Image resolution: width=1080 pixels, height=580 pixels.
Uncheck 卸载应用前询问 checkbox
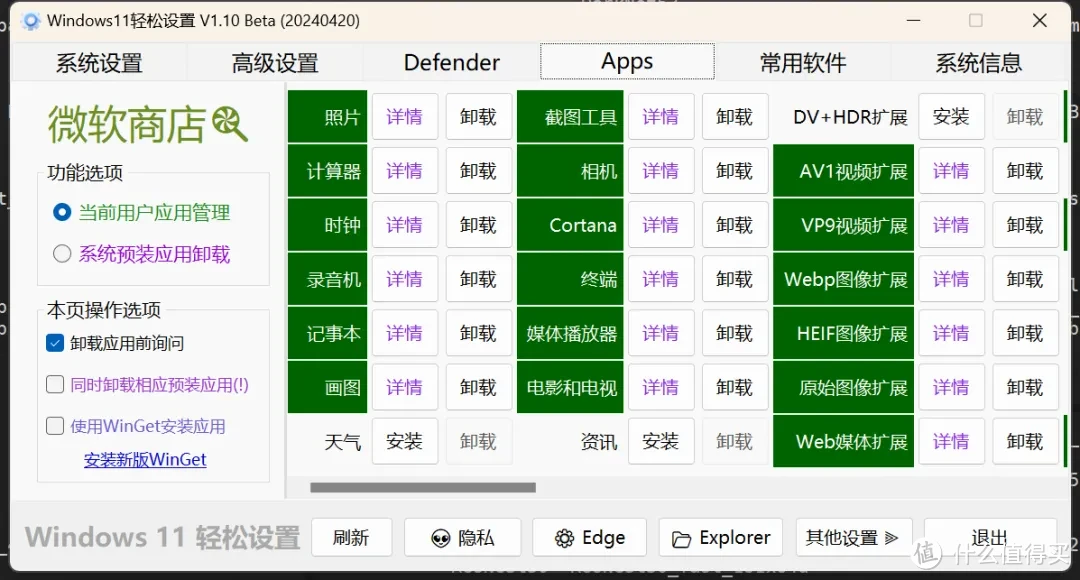55,343
